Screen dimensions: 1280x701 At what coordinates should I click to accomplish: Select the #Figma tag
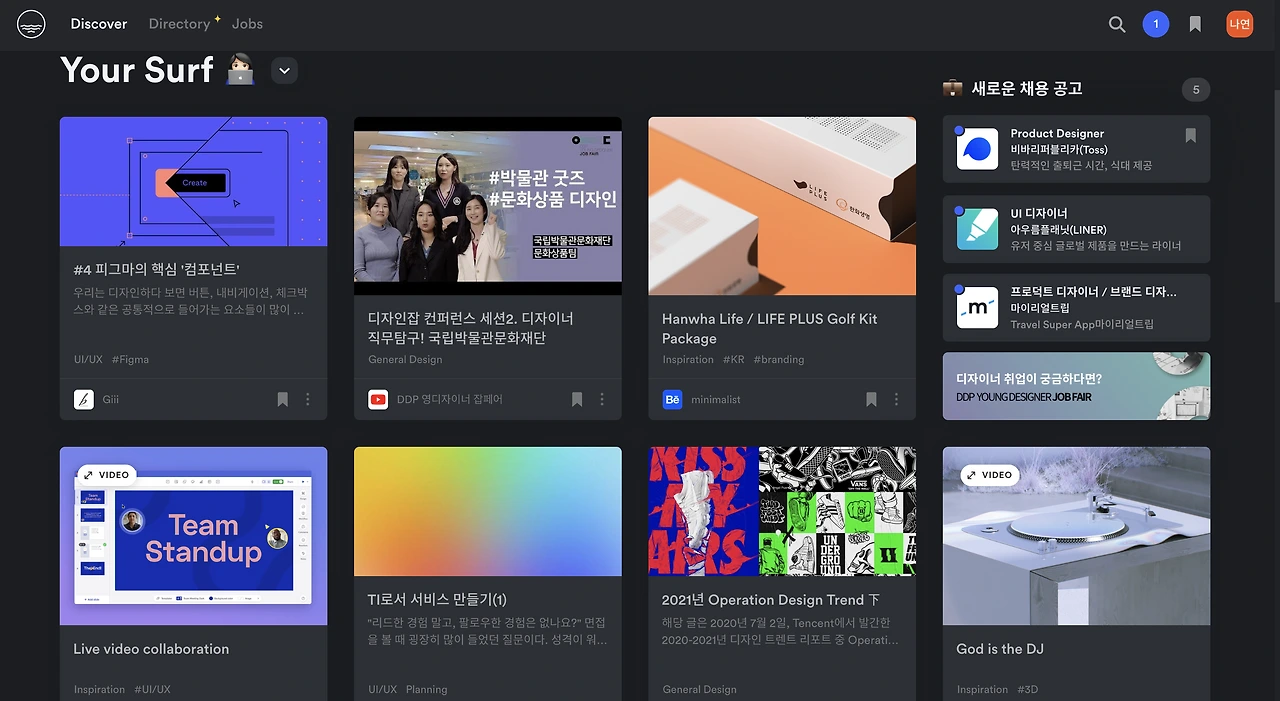(x=130, y=360)
